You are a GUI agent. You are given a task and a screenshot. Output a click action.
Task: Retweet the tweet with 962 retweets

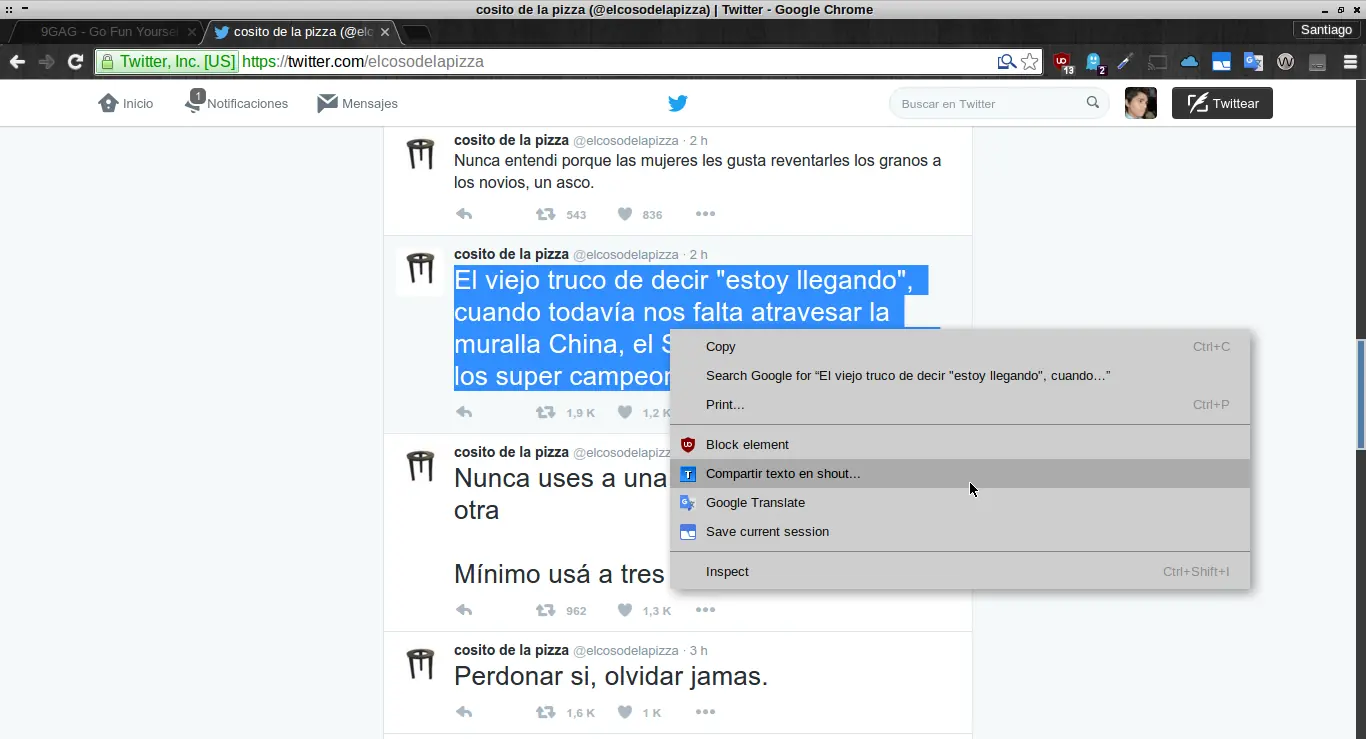pyautogui.click(x=545, y=610)
